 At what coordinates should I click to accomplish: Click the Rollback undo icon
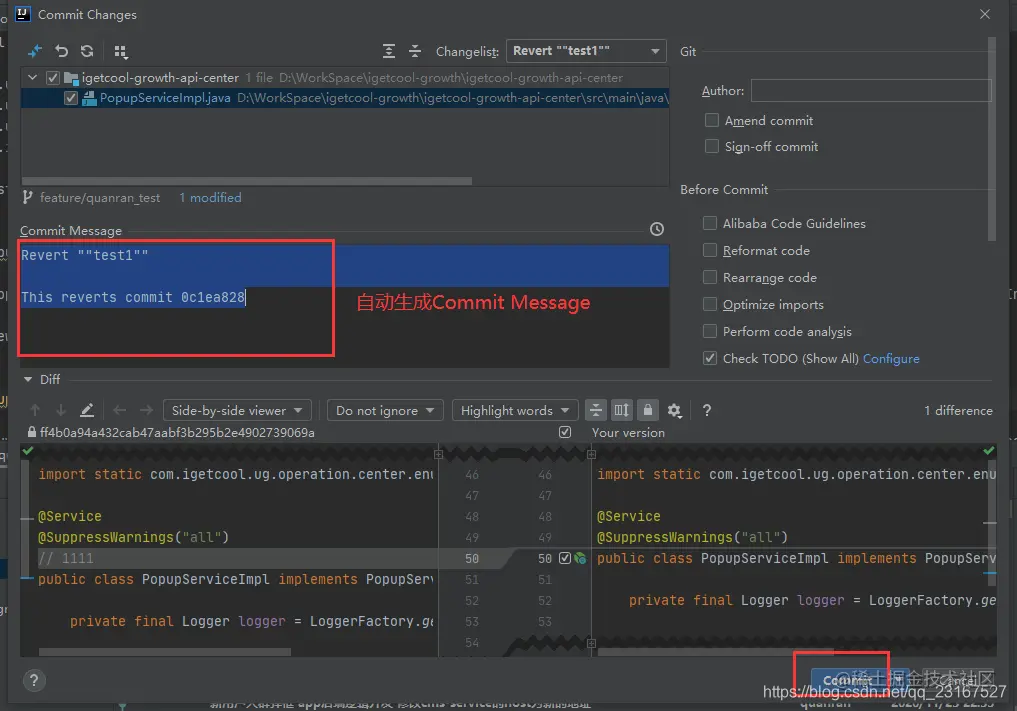[61, 51]
